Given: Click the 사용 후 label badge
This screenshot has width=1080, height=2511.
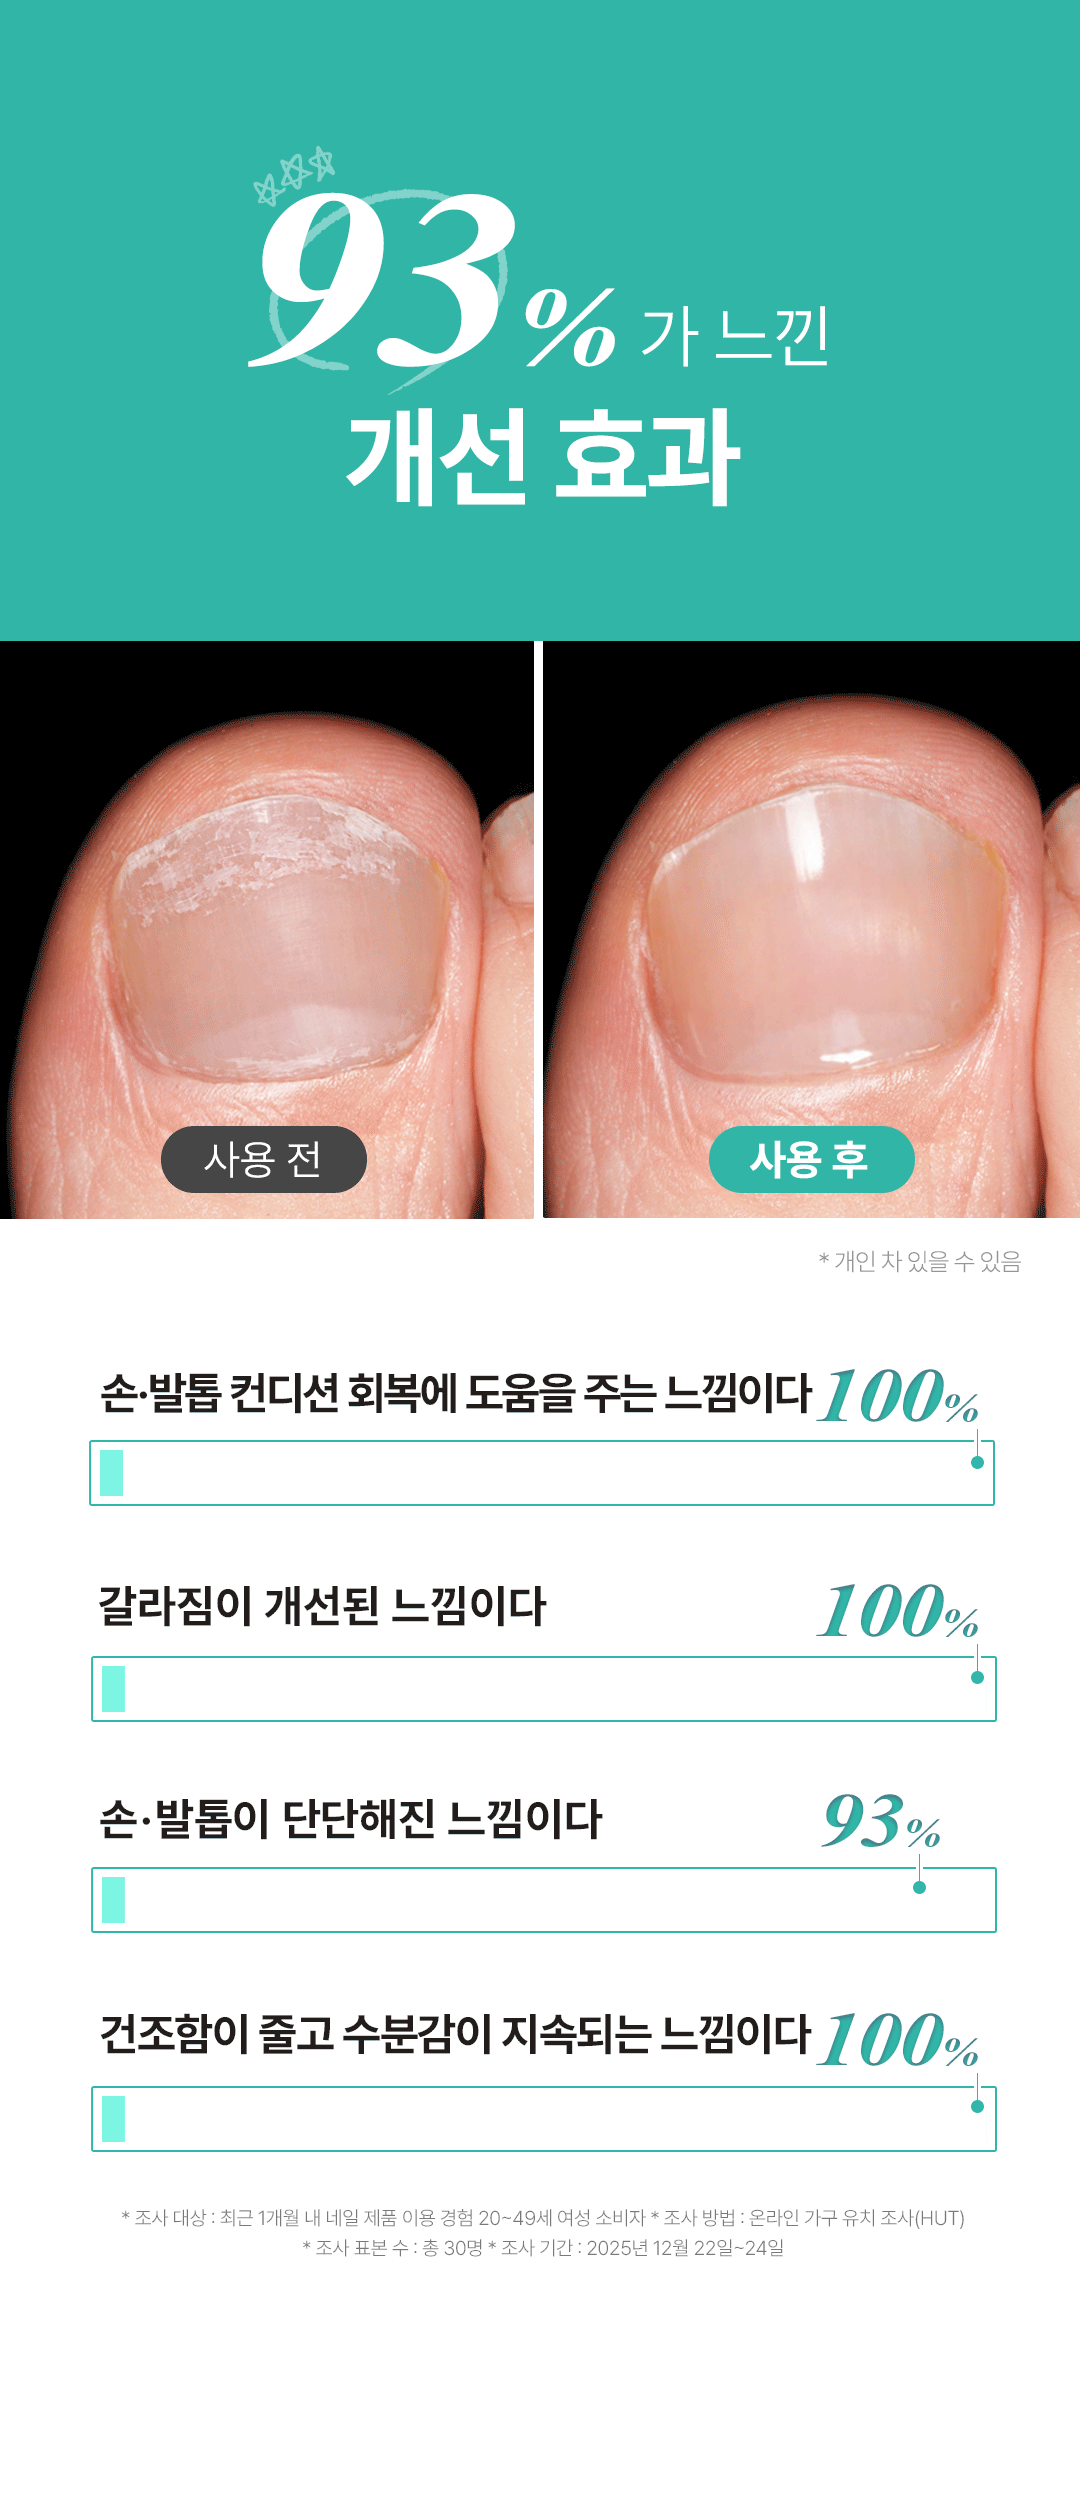Looking at the screenshot, I should 812,1159.
